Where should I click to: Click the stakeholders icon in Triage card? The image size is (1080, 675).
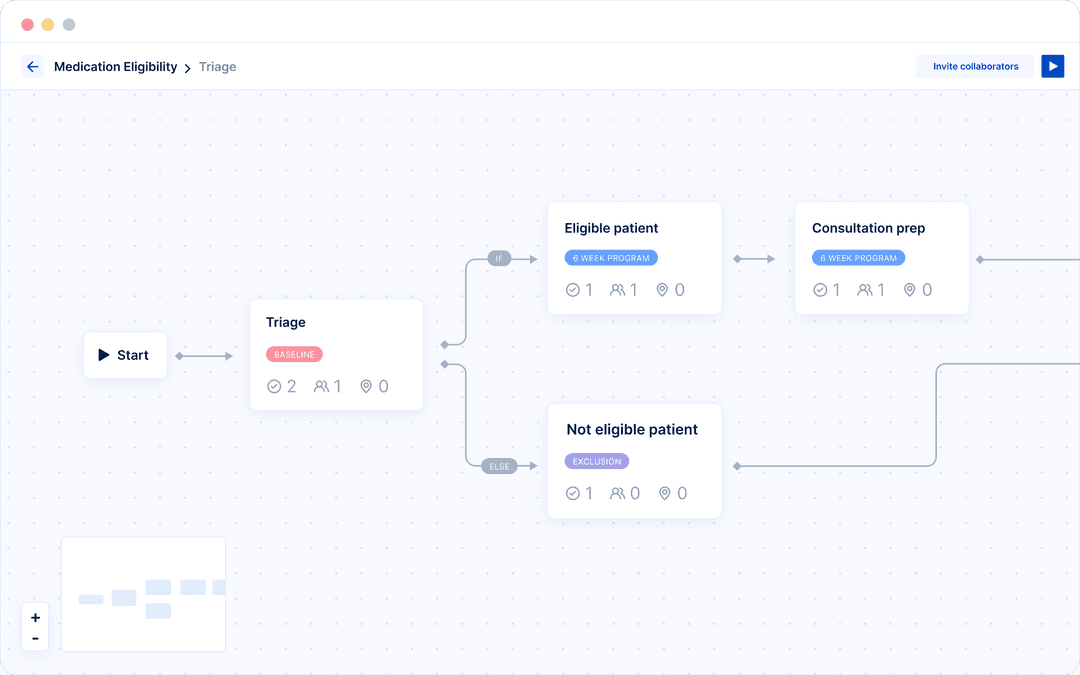321,386
